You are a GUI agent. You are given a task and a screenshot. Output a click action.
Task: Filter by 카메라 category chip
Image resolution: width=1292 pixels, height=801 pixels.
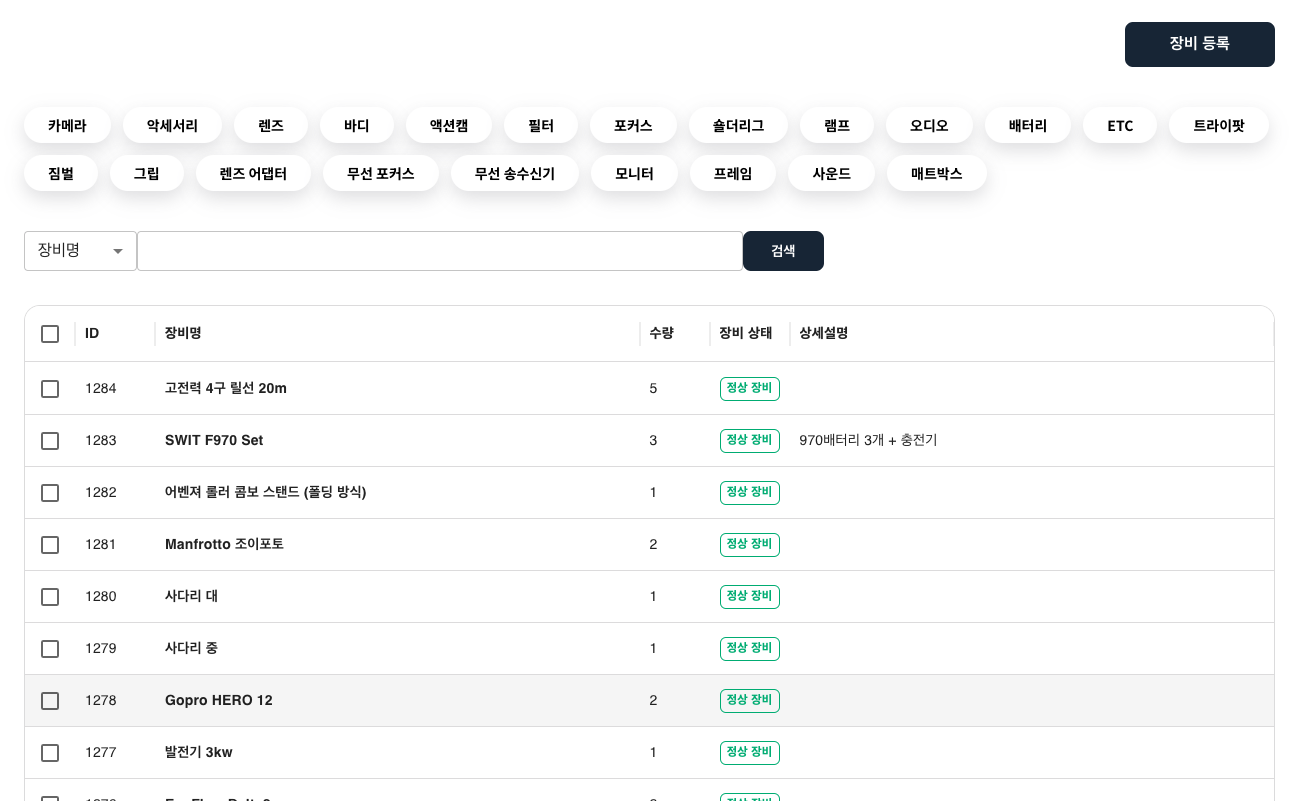(67, 126)
